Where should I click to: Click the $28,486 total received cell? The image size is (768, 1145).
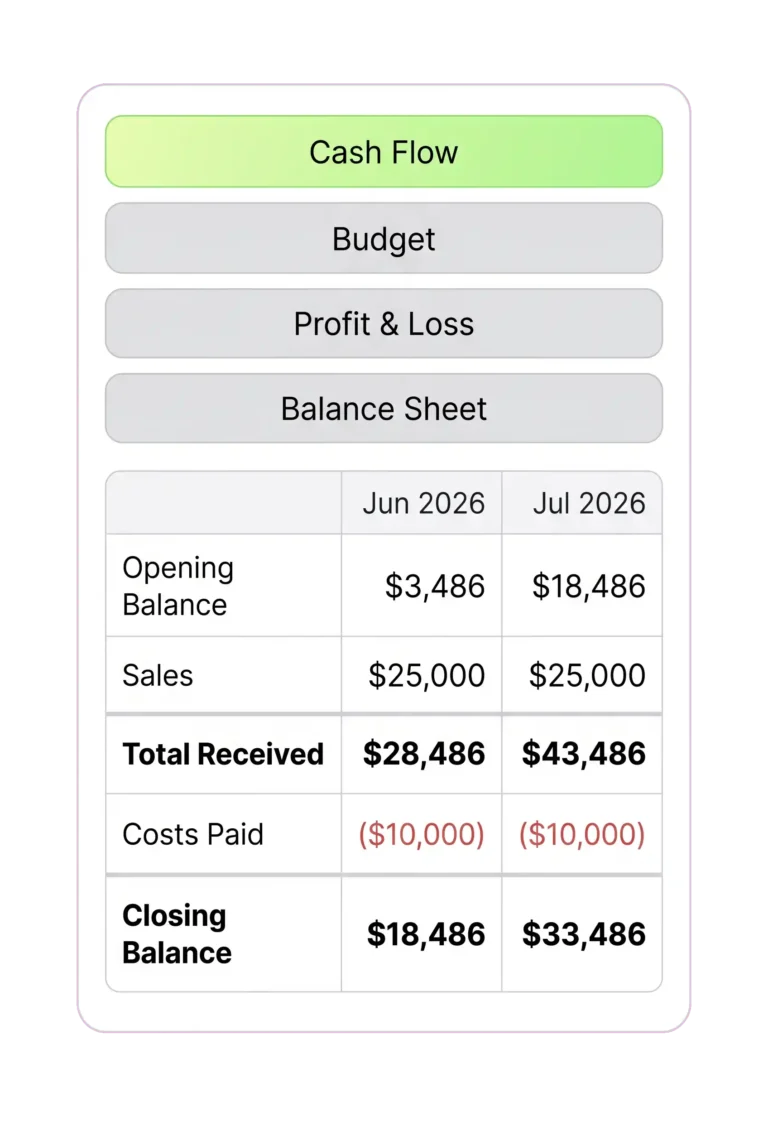pos(423,754)
